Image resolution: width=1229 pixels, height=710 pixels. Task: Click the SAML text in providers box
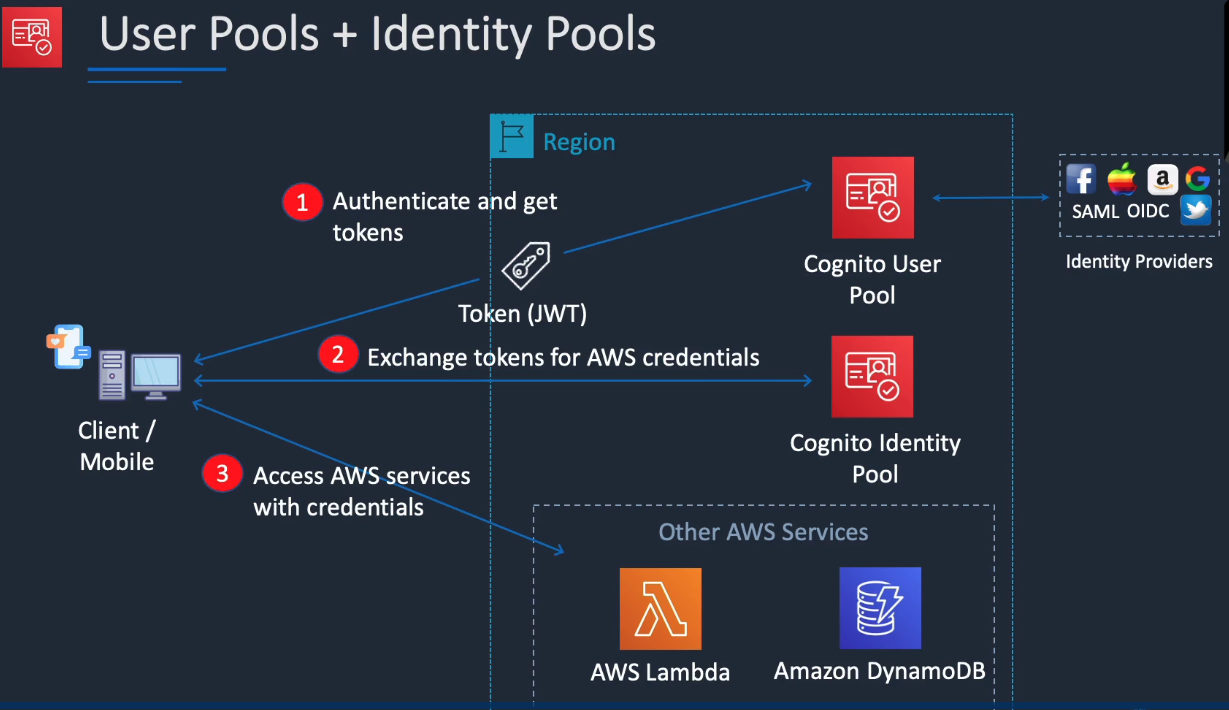pyautogui.click(x=1096, y=212)
